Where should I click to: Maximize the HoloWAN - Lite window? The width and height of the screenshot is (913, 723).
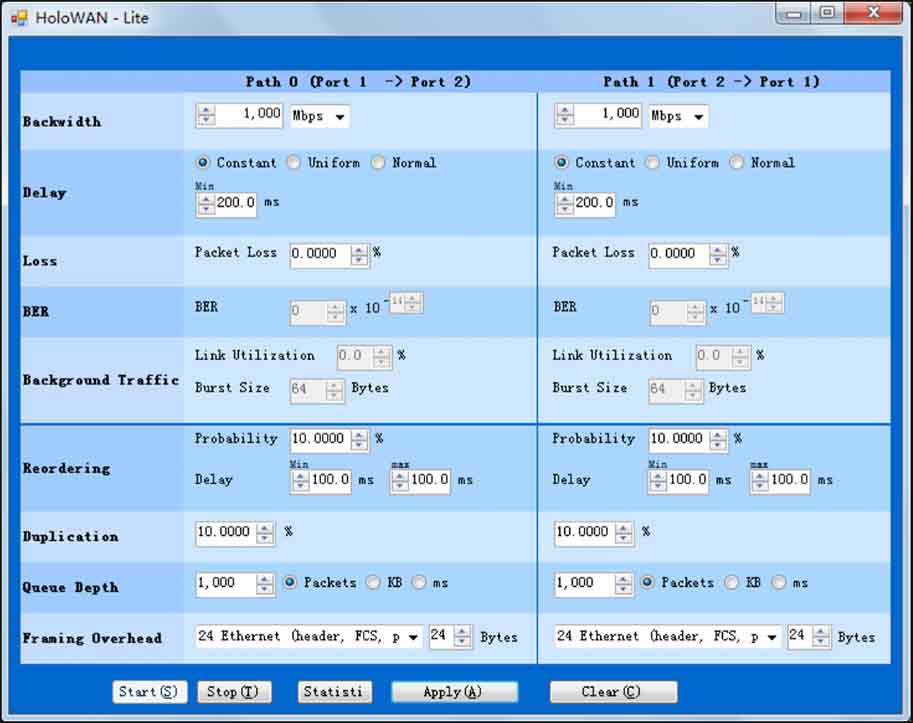coord(827,13)
